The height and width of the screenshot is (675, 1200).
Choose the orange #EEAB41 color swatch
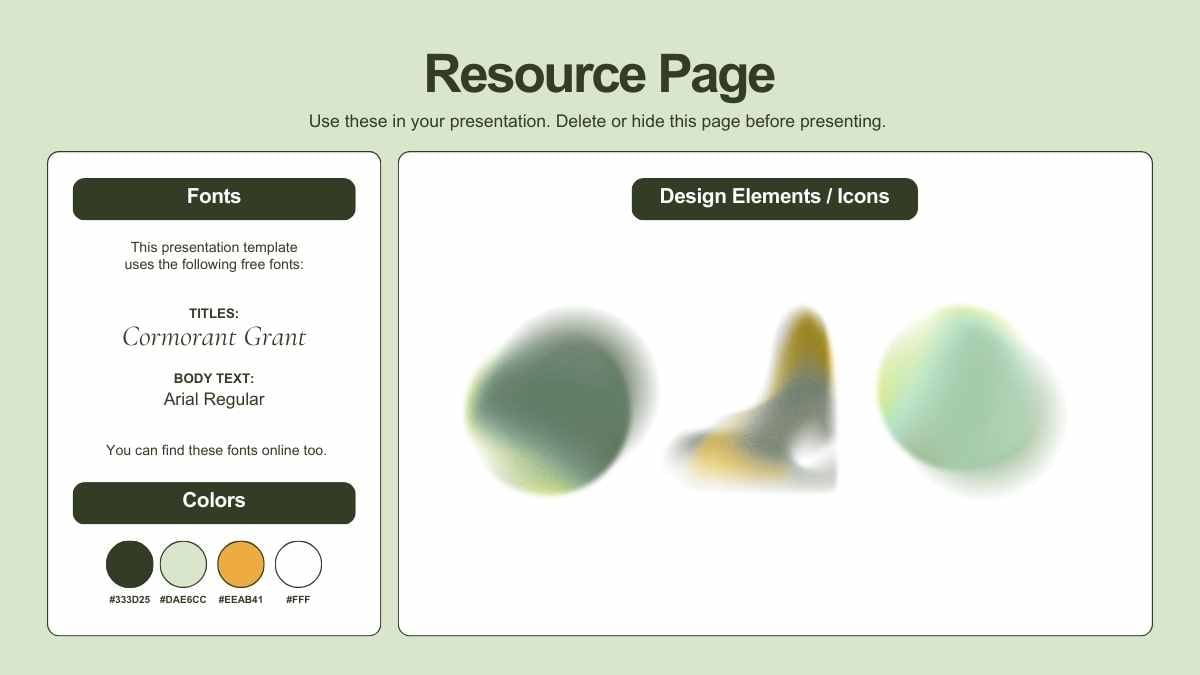coord(241,564)
